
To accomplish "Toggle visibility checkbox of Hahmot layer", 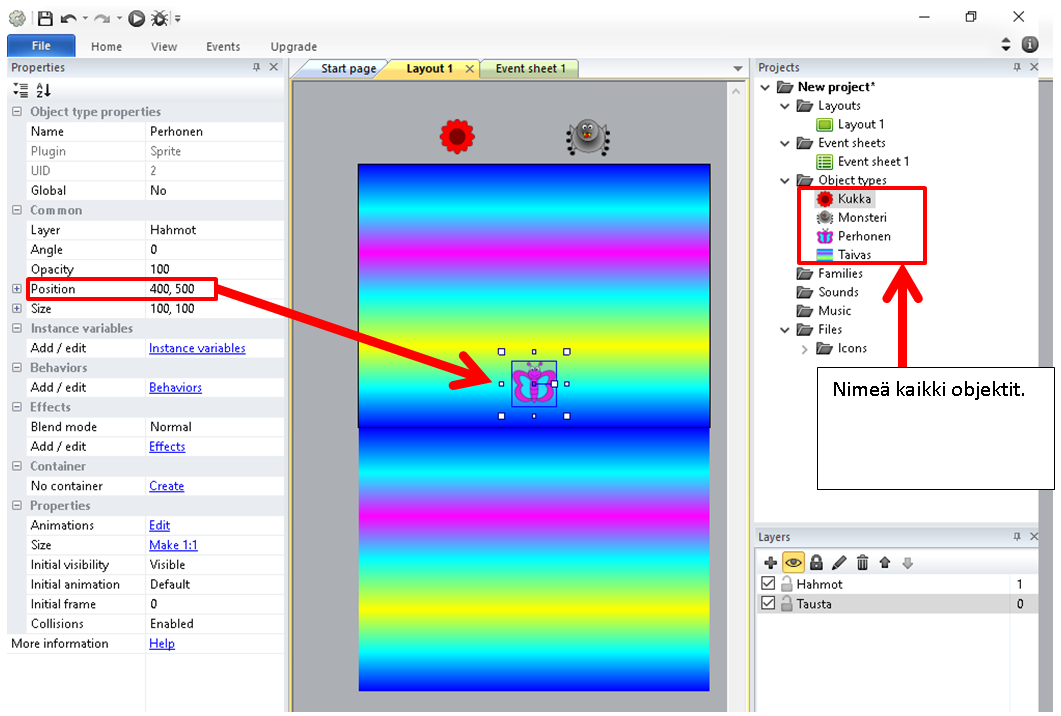I will [x=768, y=584].
